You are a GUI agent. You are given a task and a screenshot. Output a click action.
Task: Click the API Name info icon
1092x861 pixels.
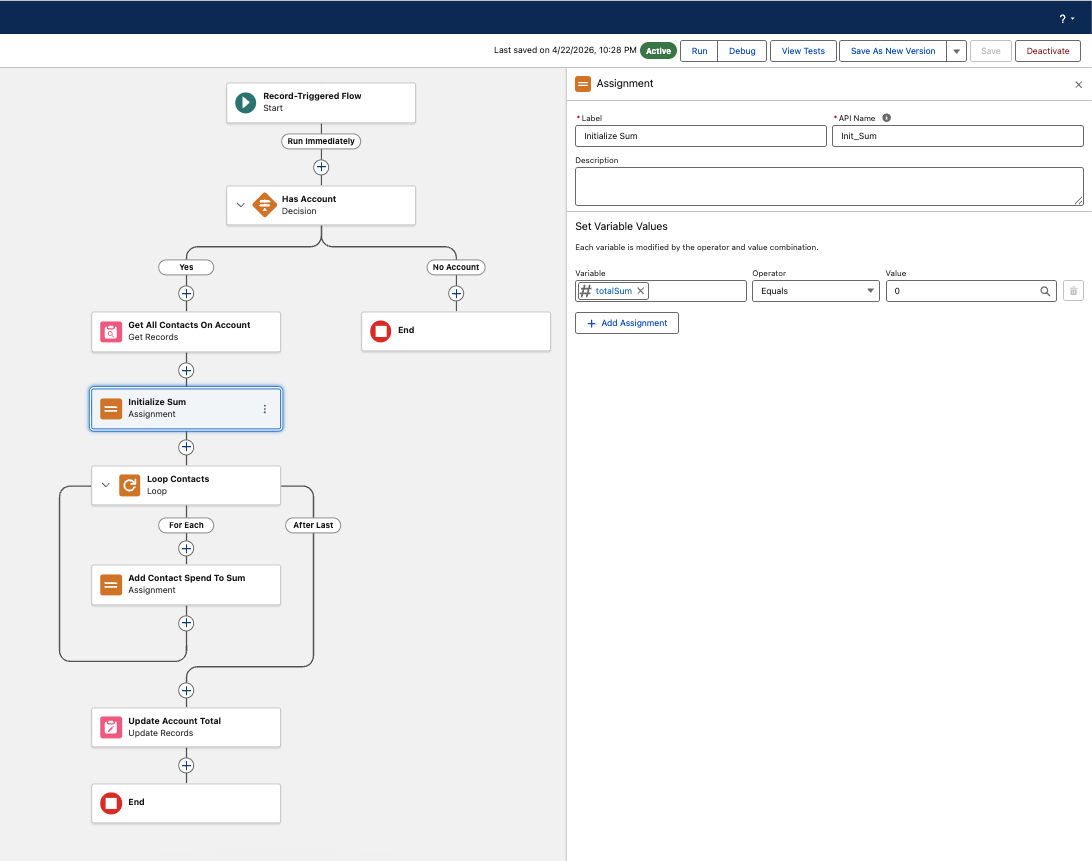(887, 118)
